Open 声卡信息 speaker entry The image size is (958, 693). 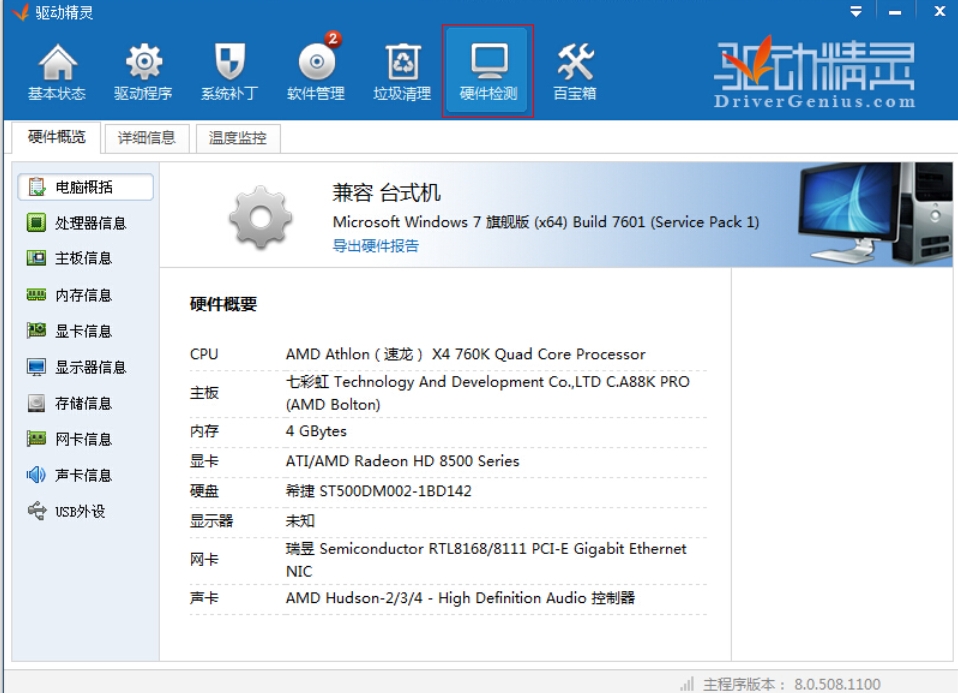click(83, 475)
